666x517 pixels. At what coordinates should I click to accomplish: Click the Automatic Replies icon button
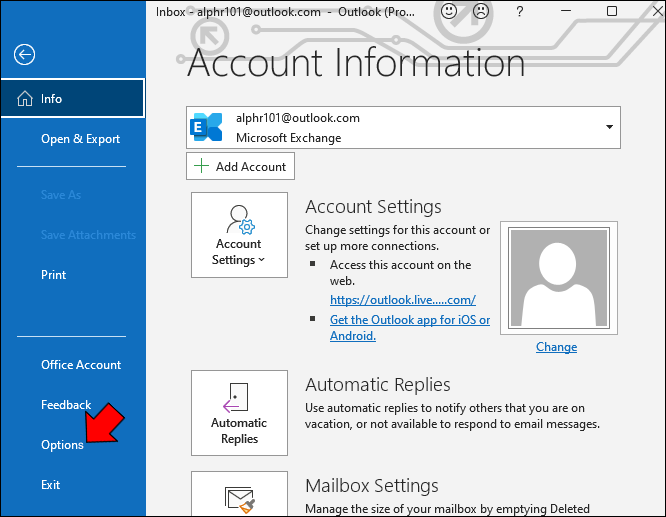(239, 412)
